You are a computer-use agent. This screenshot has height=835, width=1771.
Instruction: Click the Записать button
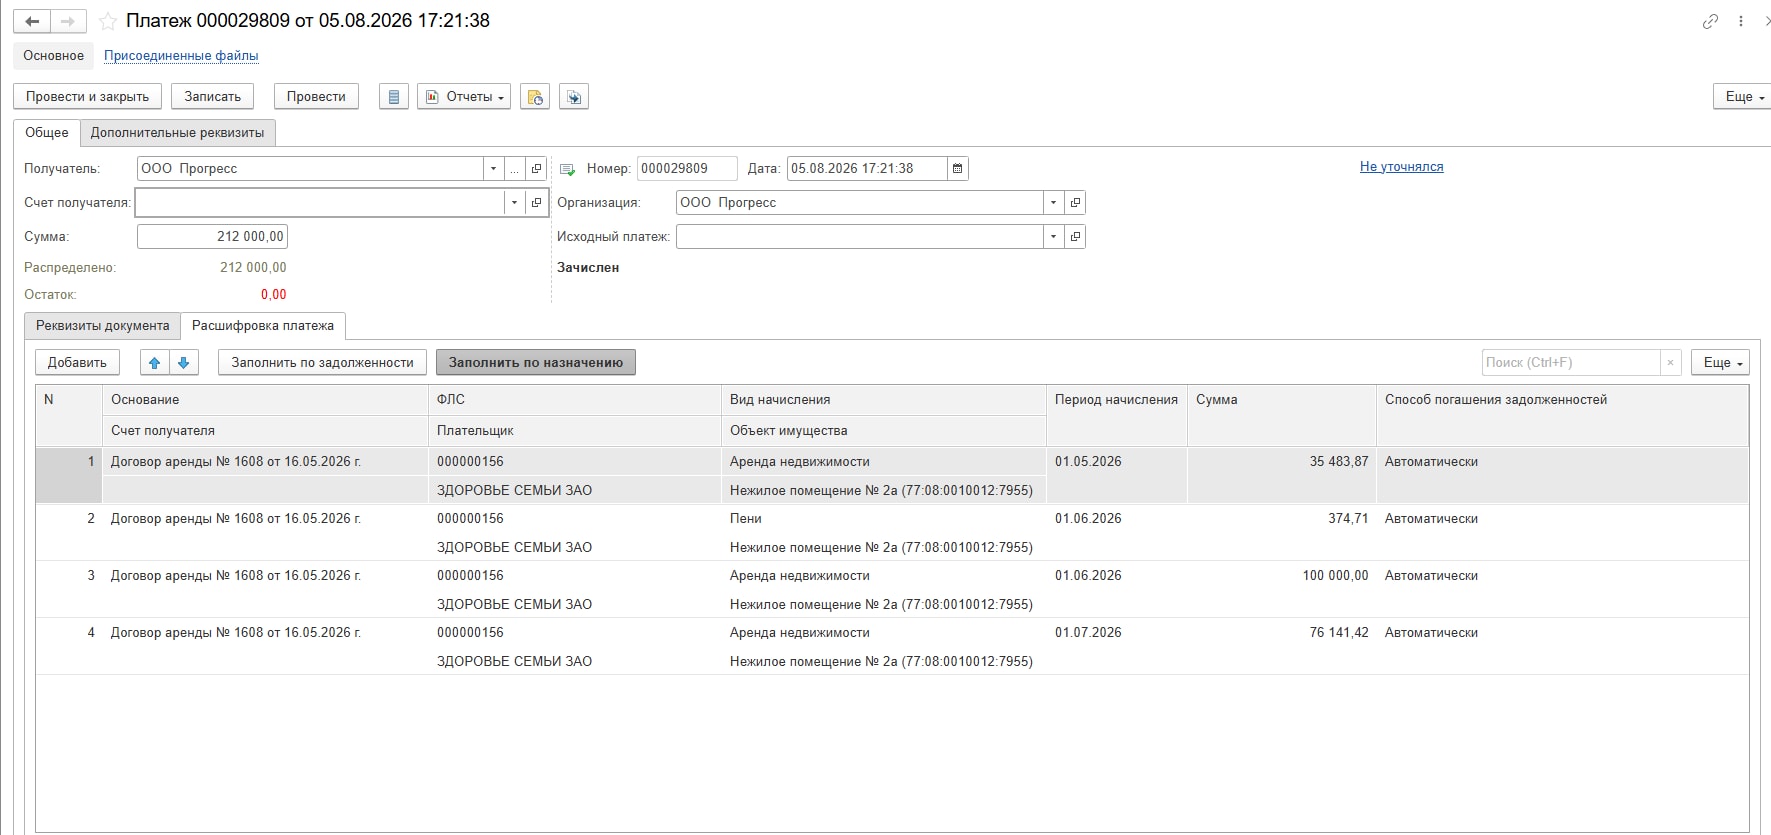212,97
